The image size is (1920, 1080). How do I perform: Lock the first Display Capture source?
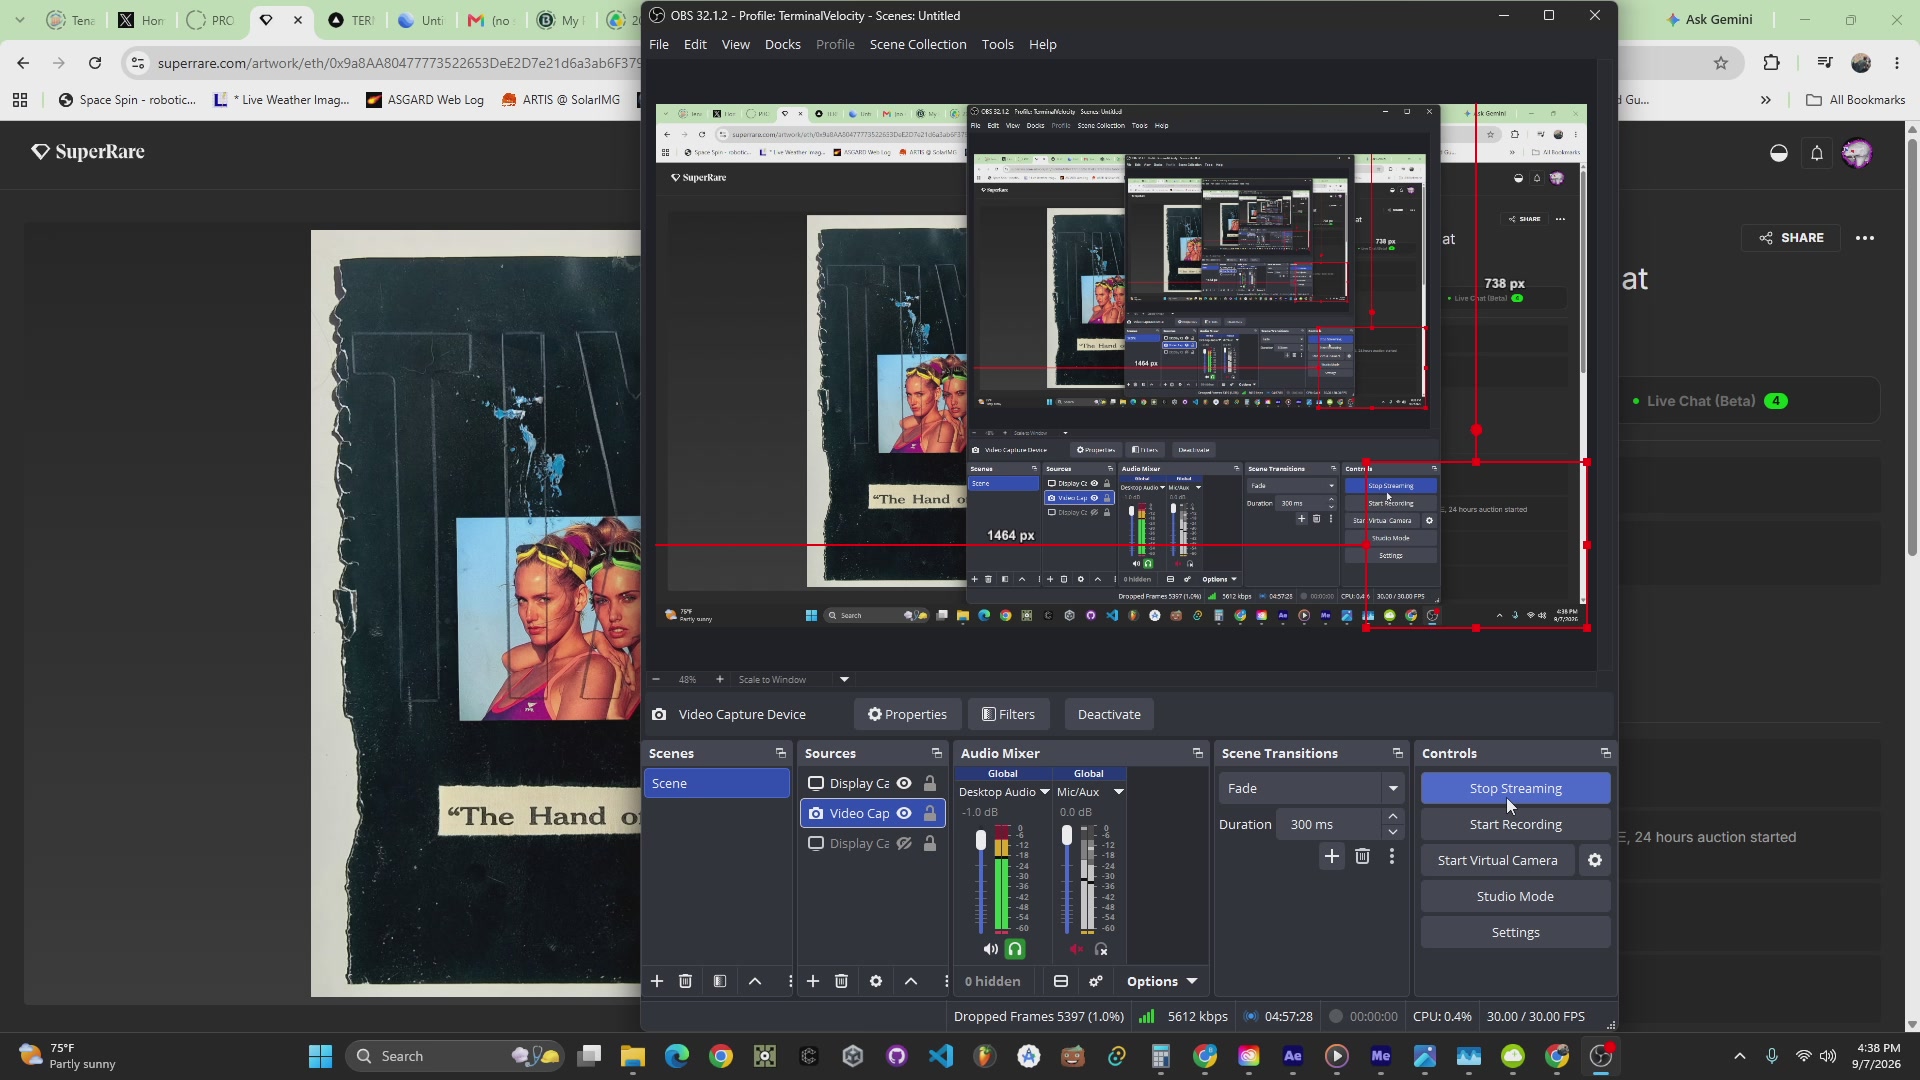click(930, 784)
